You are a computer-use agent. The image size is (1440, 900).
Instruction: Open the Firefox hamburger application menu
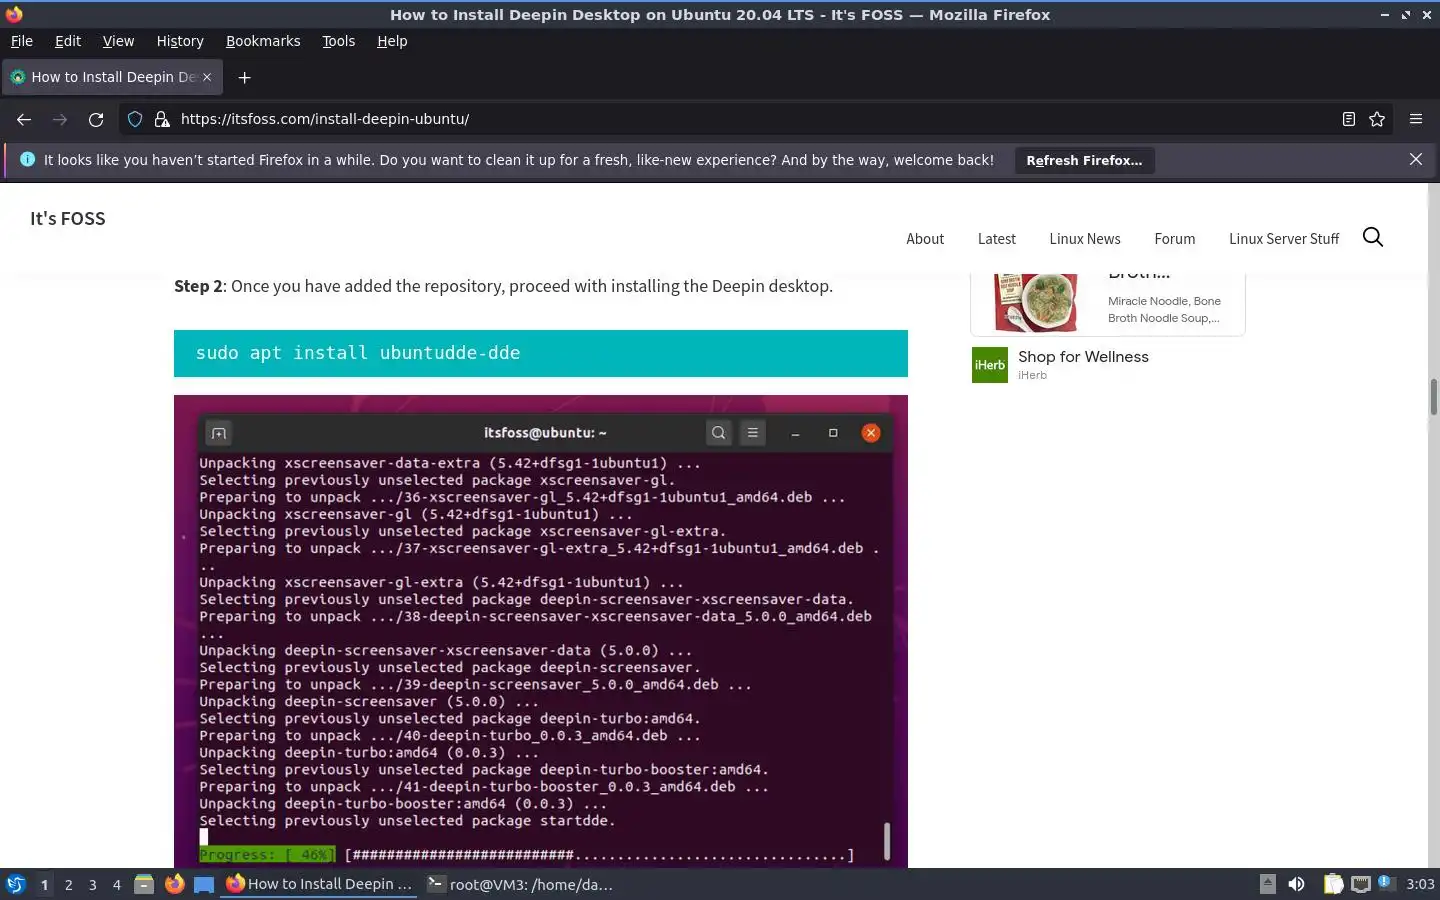click(x=1416, y=119)
